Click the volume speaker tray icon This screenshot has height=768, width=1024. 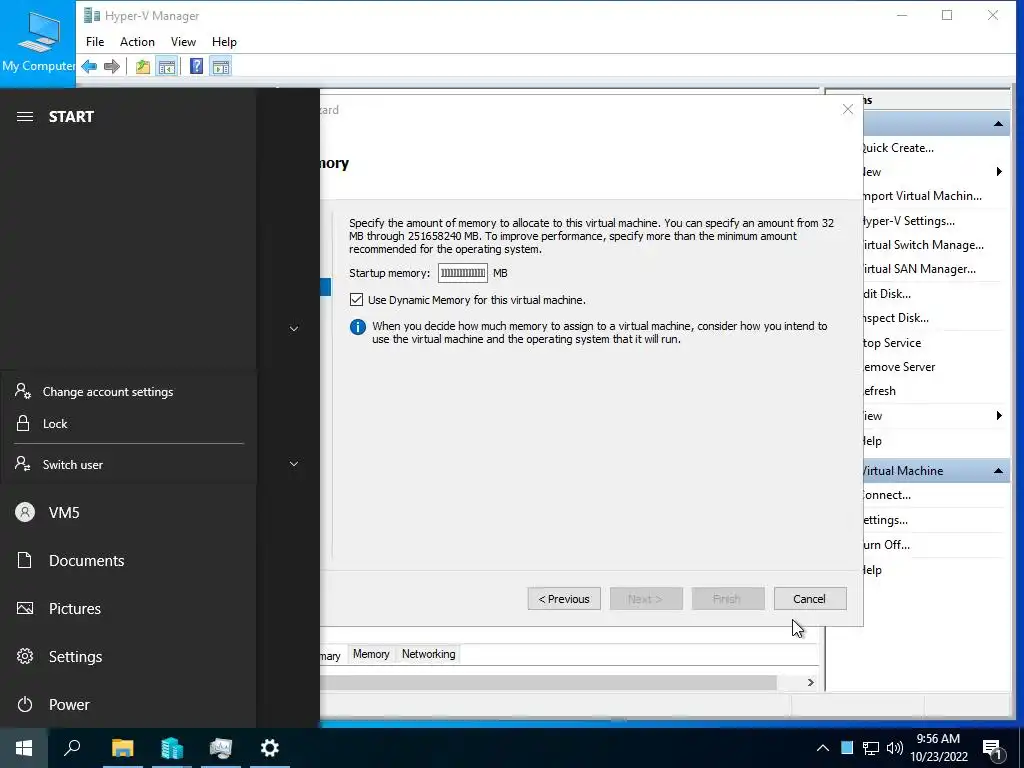point(895,748)
